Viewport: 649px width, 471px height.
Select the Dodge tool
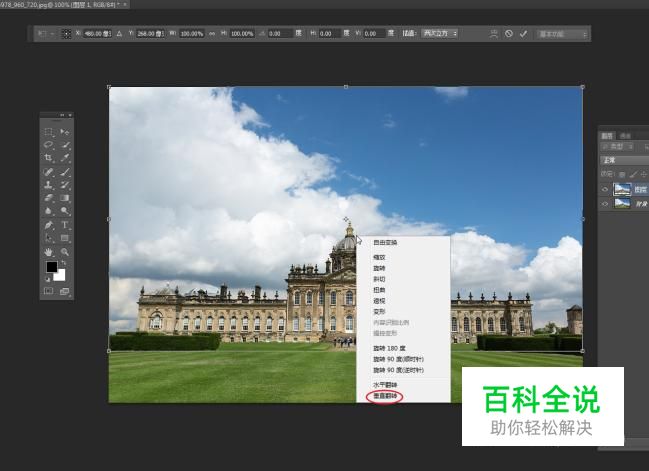pyautogui.click(x=65, y=211)
